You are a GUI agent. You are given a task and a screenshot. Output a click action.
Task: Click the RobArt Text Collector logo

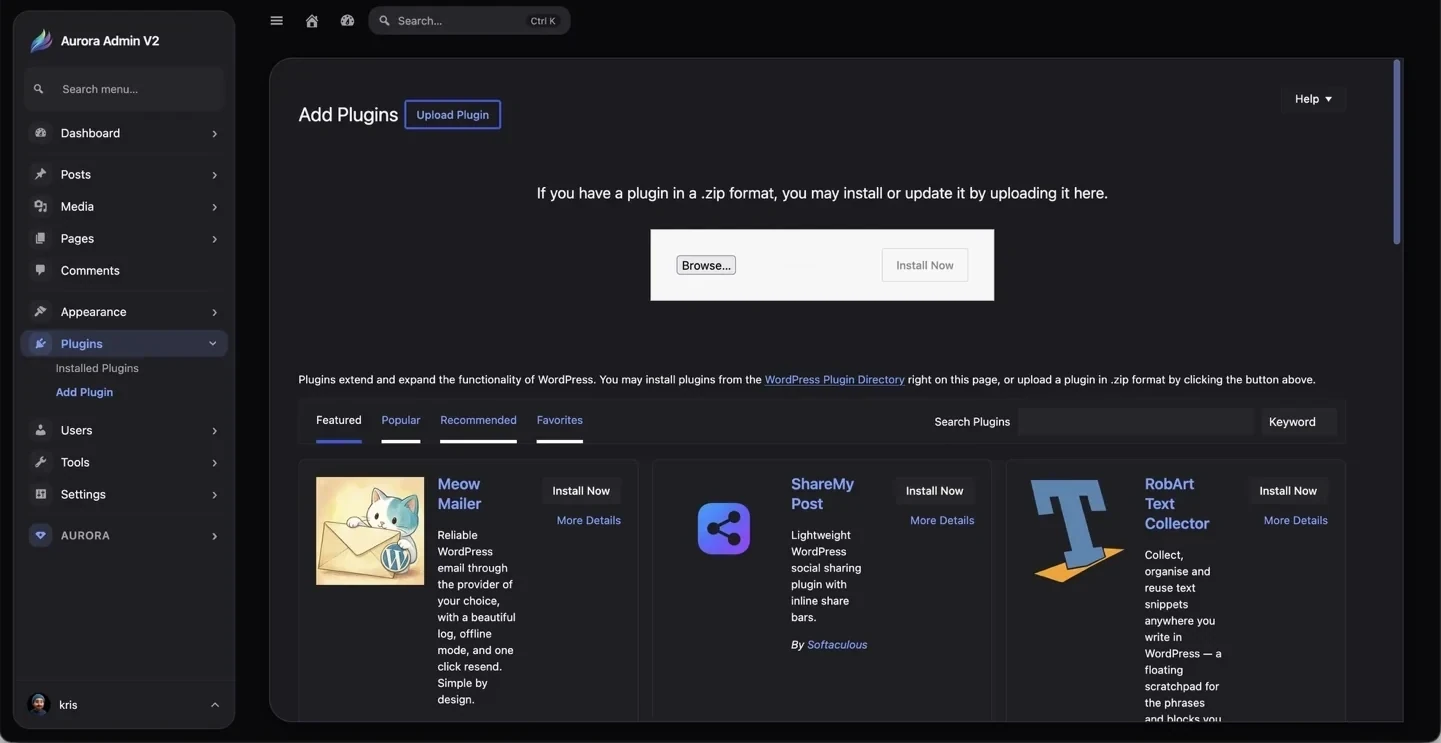1077,530
